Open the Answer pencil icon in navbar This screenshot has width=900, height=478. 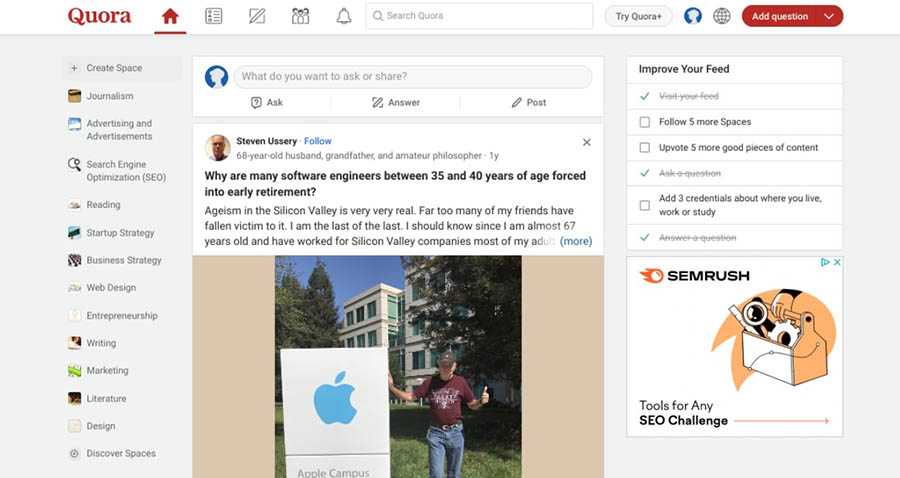[x=257, y=16]
